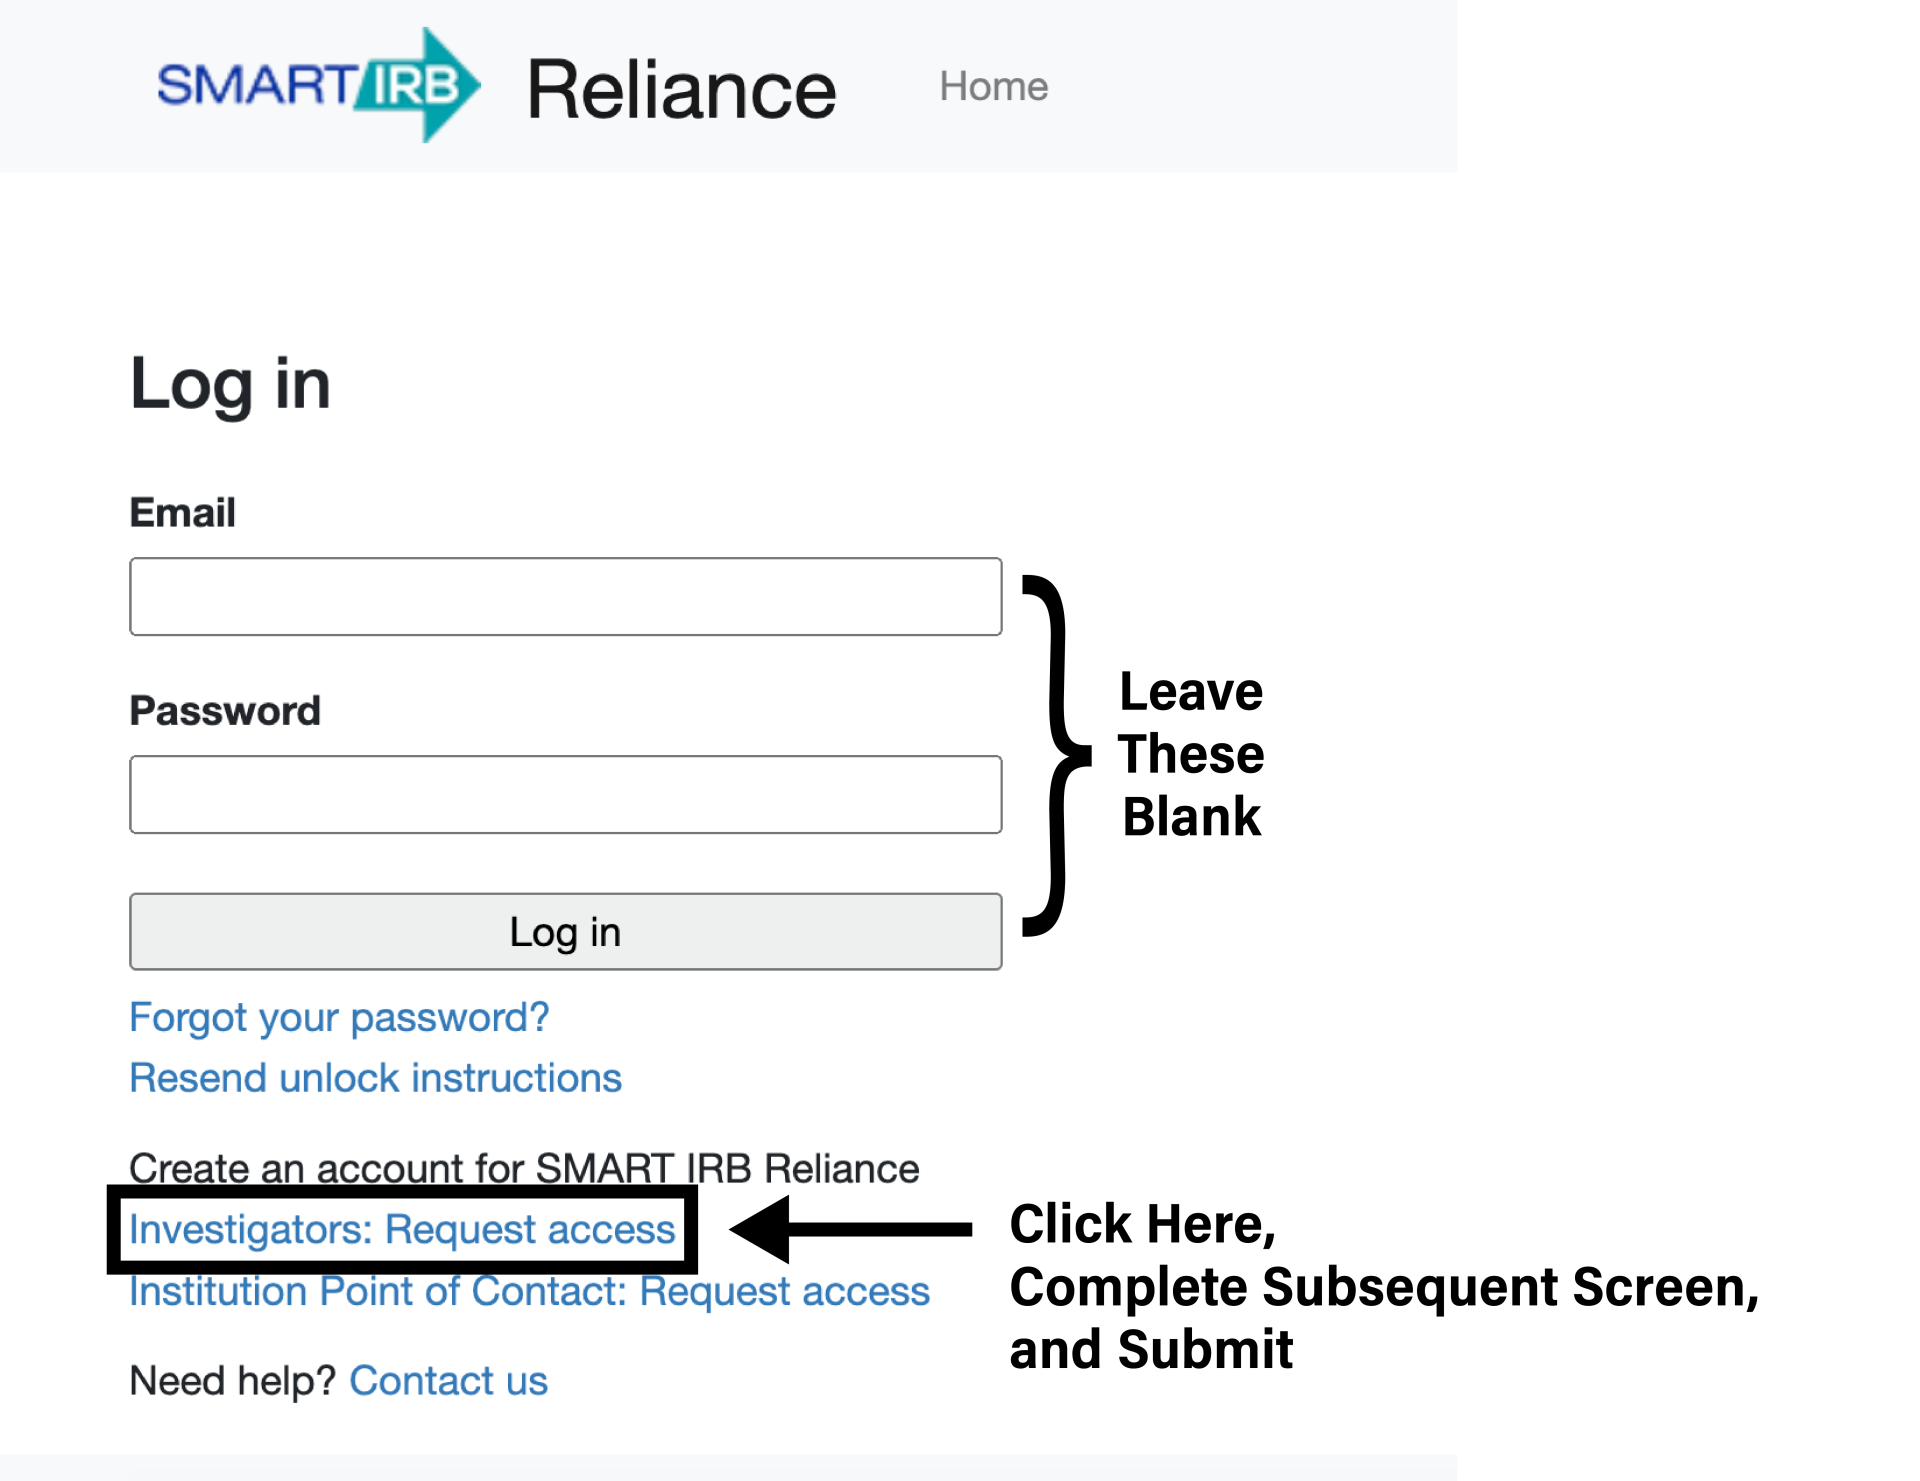The image size is (1920, 1481).
Task: Click Investigators: Request access link
Action: pyautogui.click(x=403, y=1229)
